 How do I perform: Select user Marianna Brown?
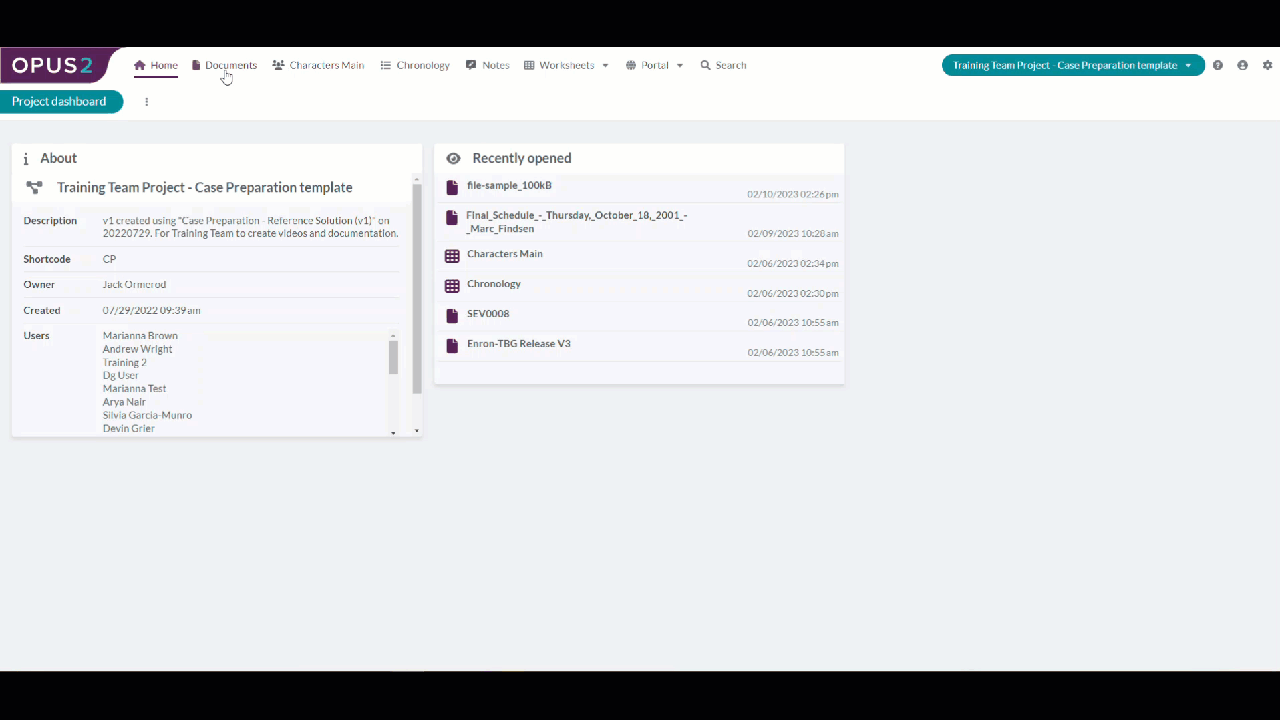[x=140, y=336]
